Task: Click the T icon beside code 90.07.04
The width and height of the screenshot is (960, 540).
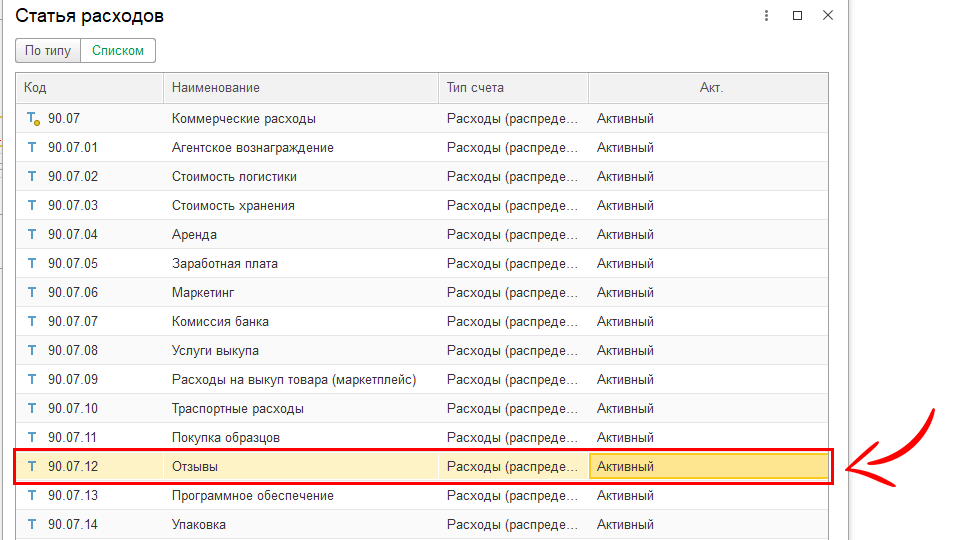Action: point(32,235)
